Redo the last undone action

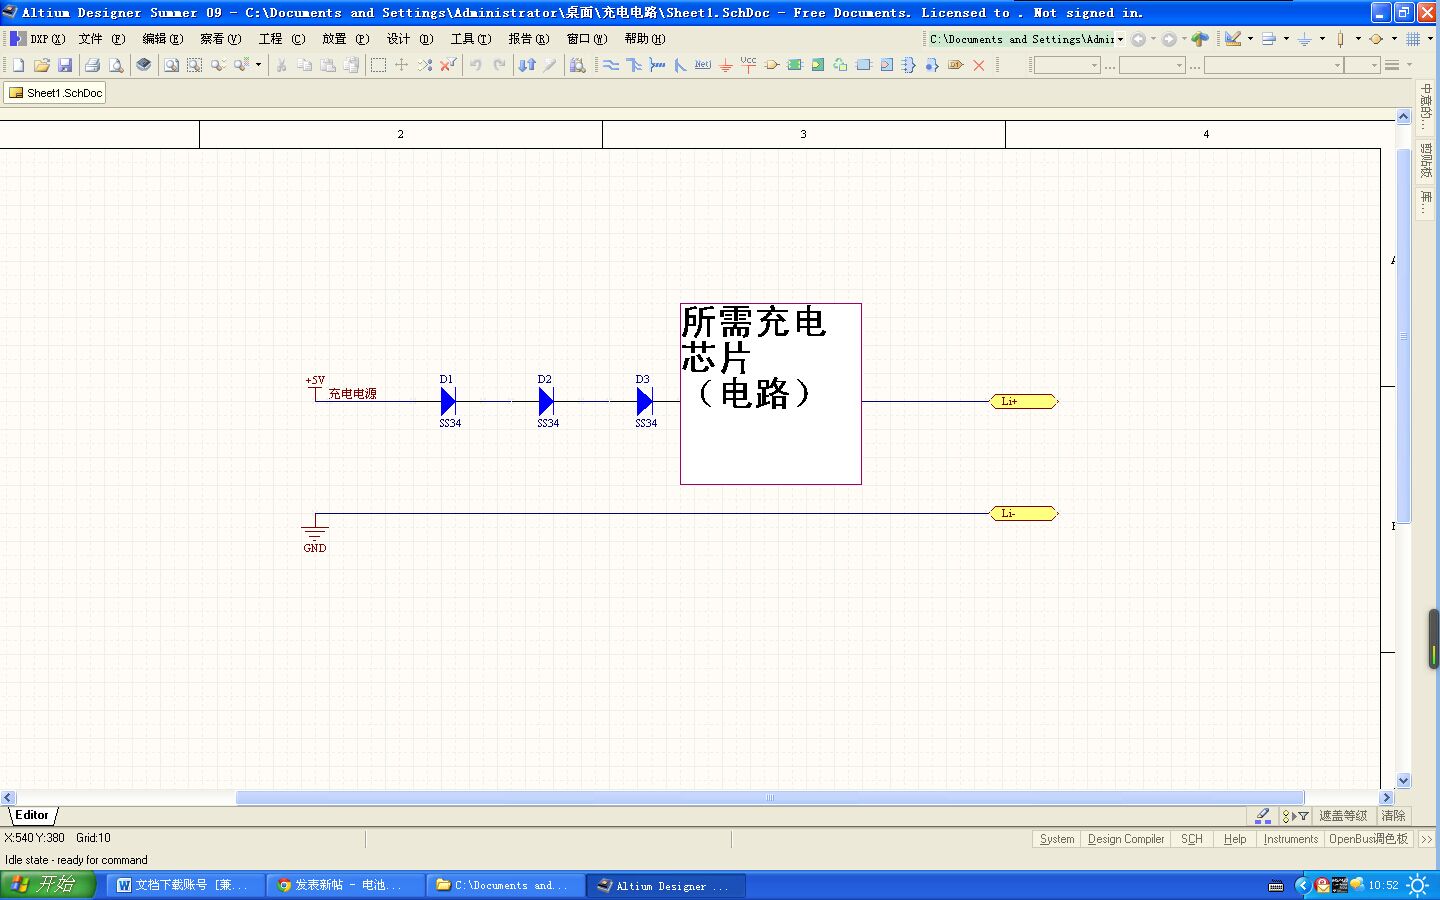pyautogui.click(x=499, y=65)
